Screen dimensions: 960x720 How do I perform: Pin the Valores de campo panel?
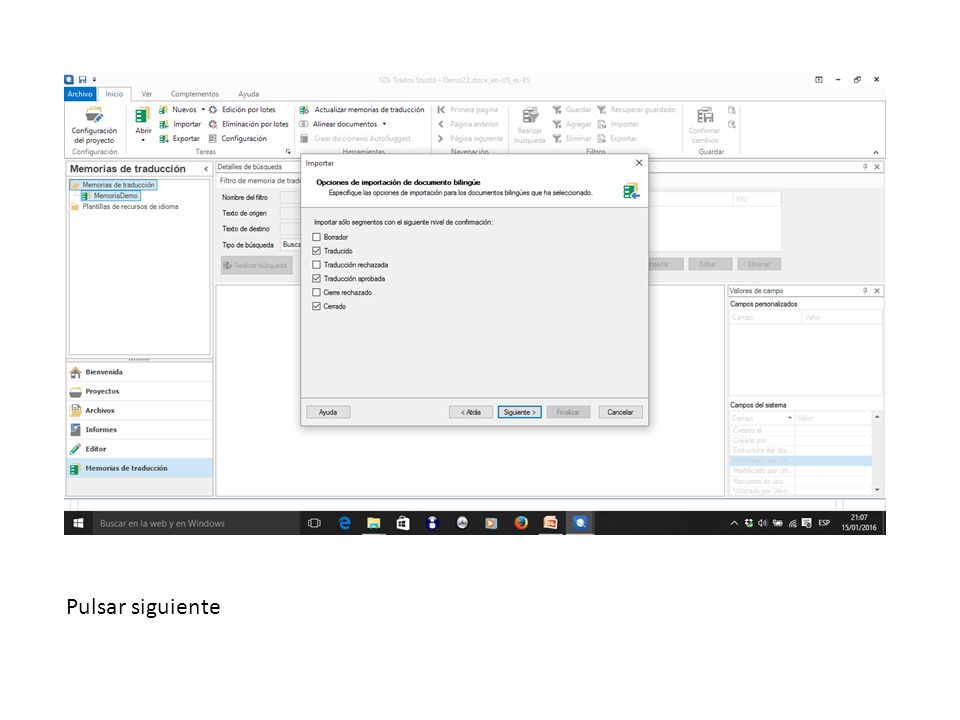[865, 291]
